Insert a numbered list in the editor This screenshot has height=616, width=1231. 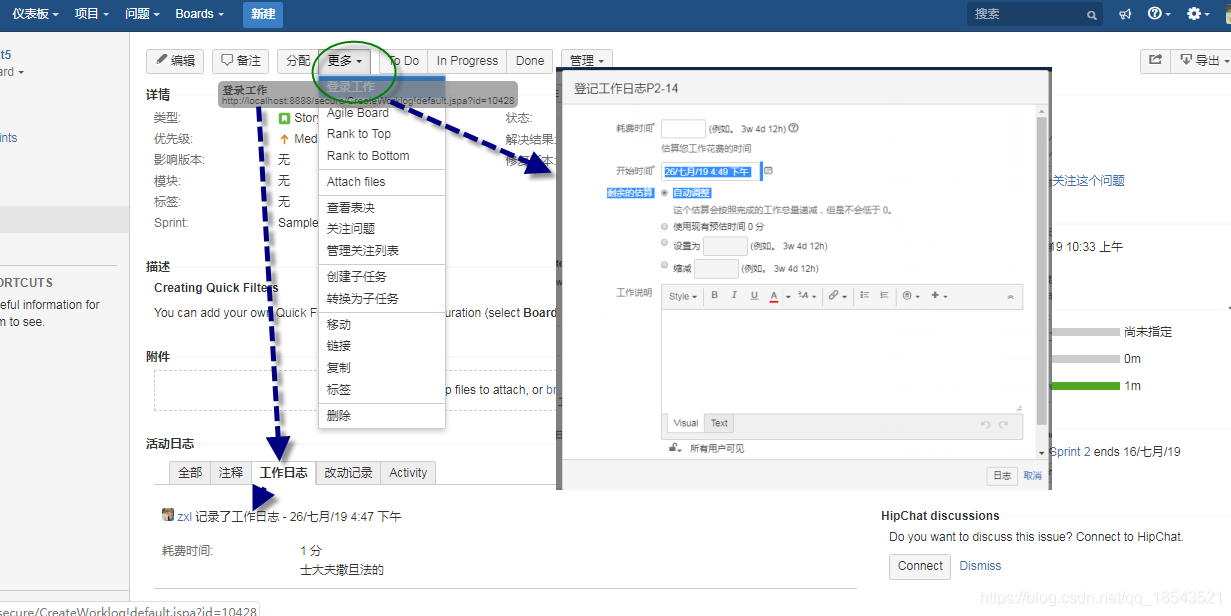(x=884, y=296)
